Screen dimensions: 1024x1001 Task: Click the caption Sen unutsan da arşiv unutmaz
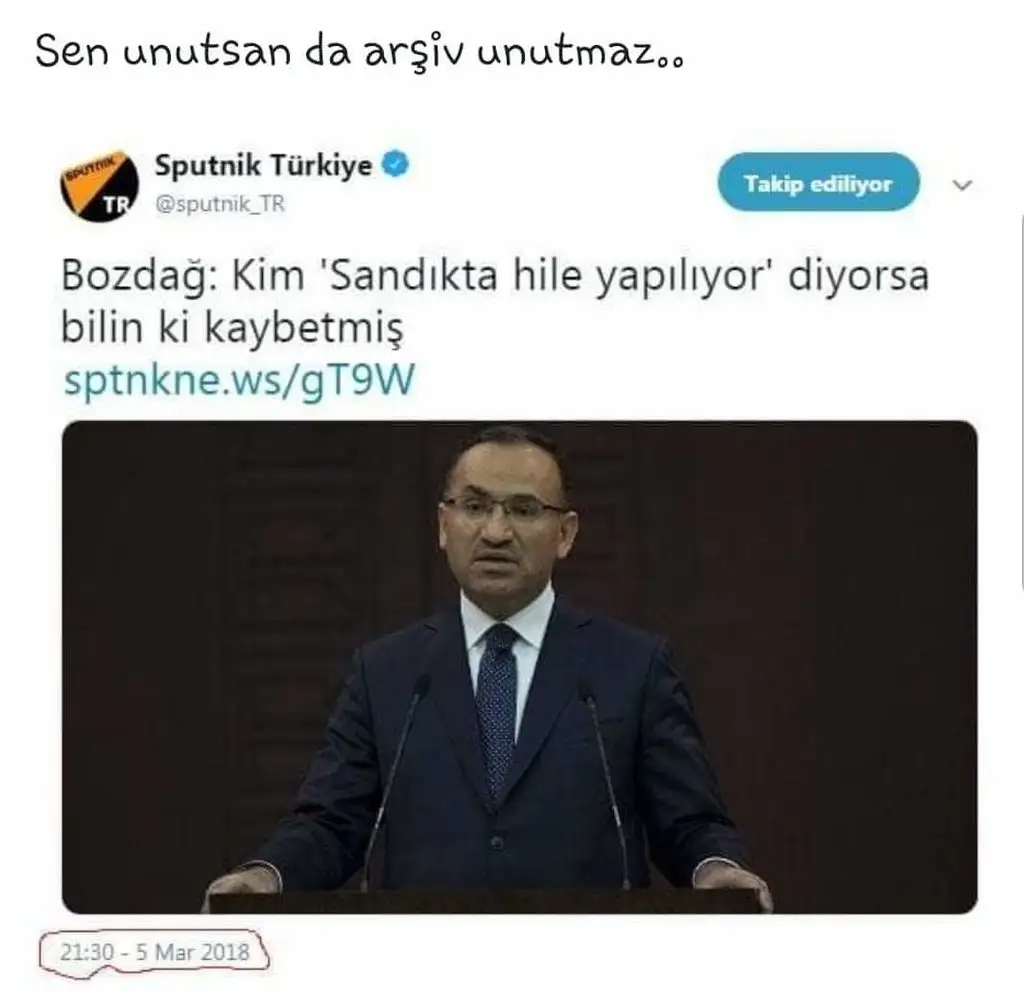(360, 52)
